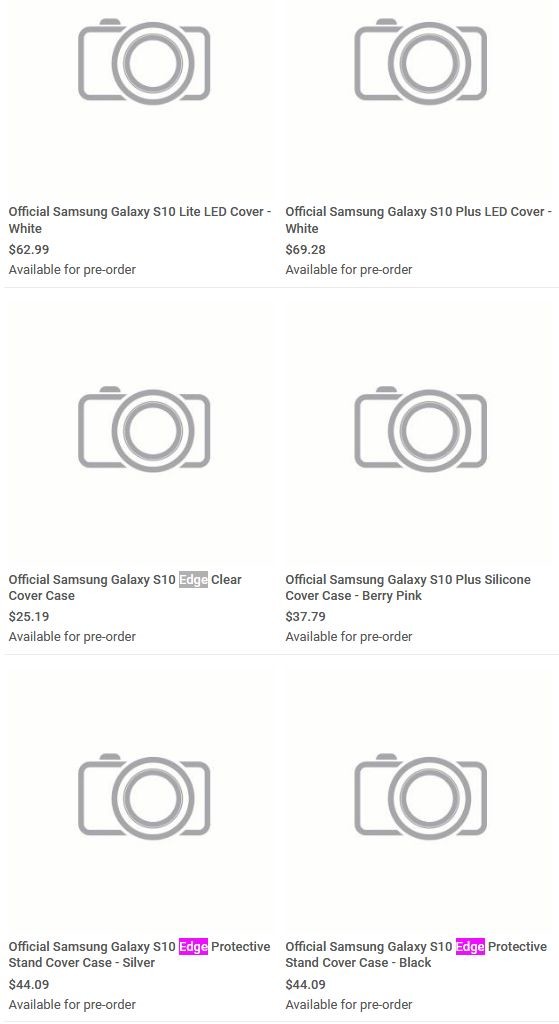
Task: Click the S10 Lite LED Cover placeholder image
Action: tap(144, 61)
